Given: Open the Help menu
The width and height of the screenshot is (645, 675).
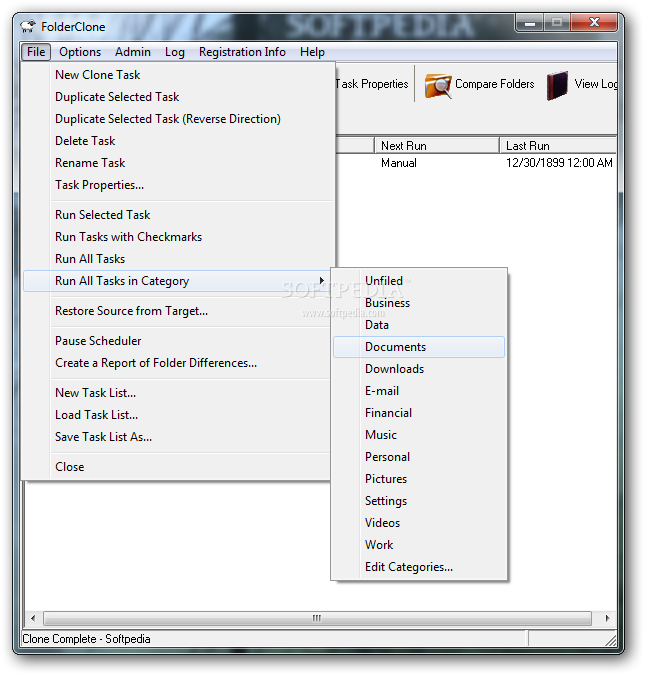Looking at the screenshot, I should coord(312,52).
